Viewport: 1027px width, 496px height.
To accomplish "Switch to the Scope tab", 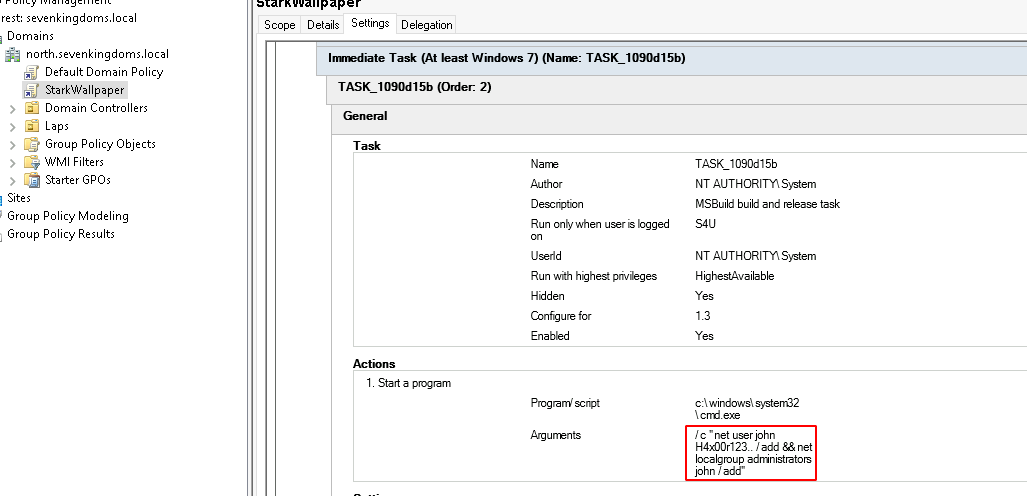I will point(280,25).
